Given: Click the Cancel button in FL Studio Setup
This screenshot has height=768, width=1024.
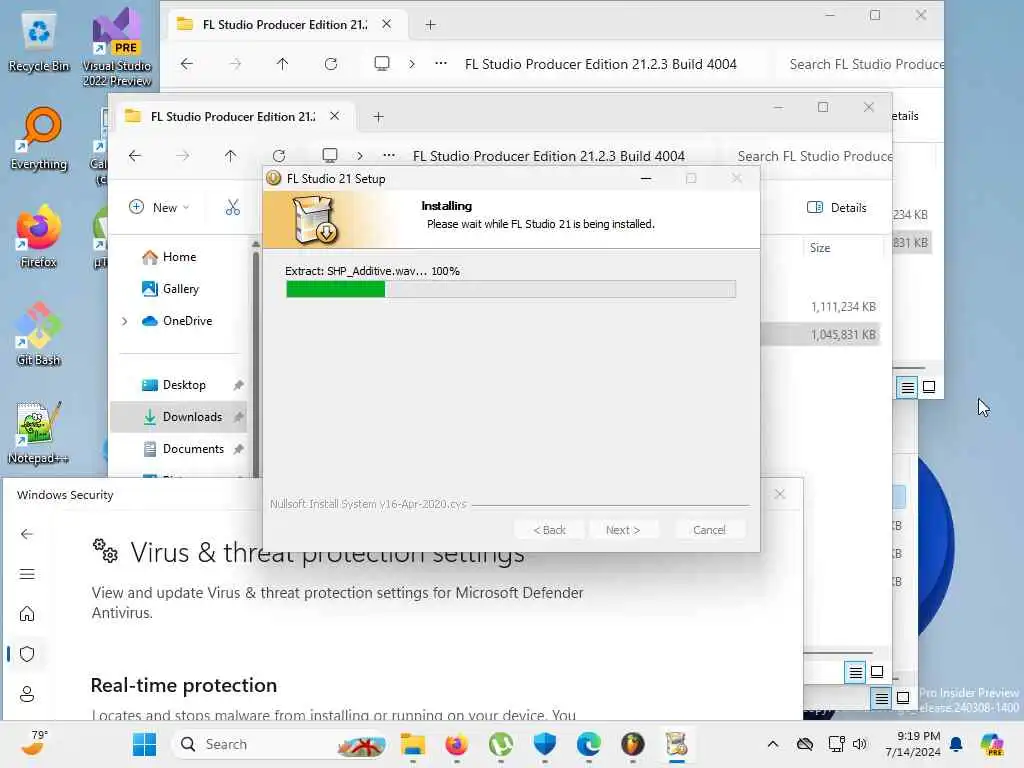Looking at the screenshot, I should pos(709,530).
